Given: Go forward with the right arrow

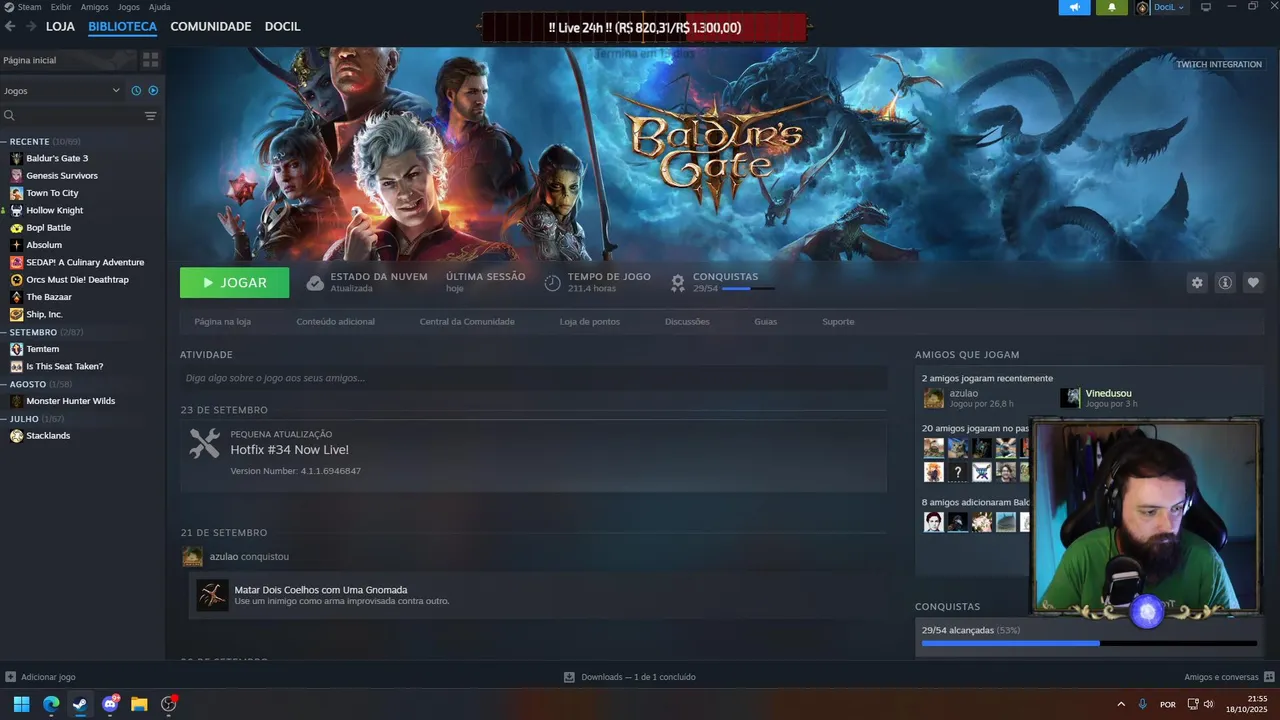Looking at the screenshot, I should point(31,27).
